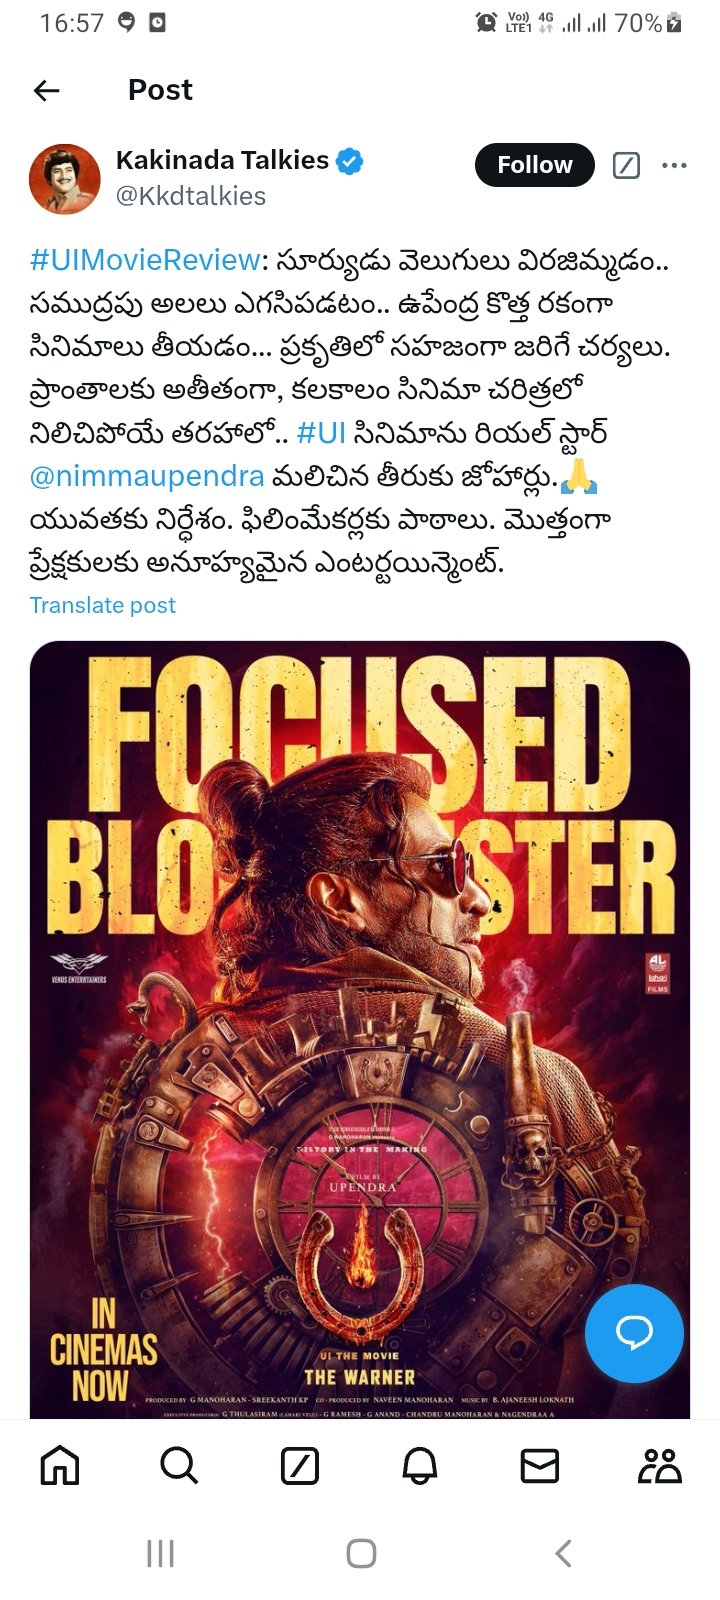
Task: Open Communities people tab
Action: coord(660,1466)
